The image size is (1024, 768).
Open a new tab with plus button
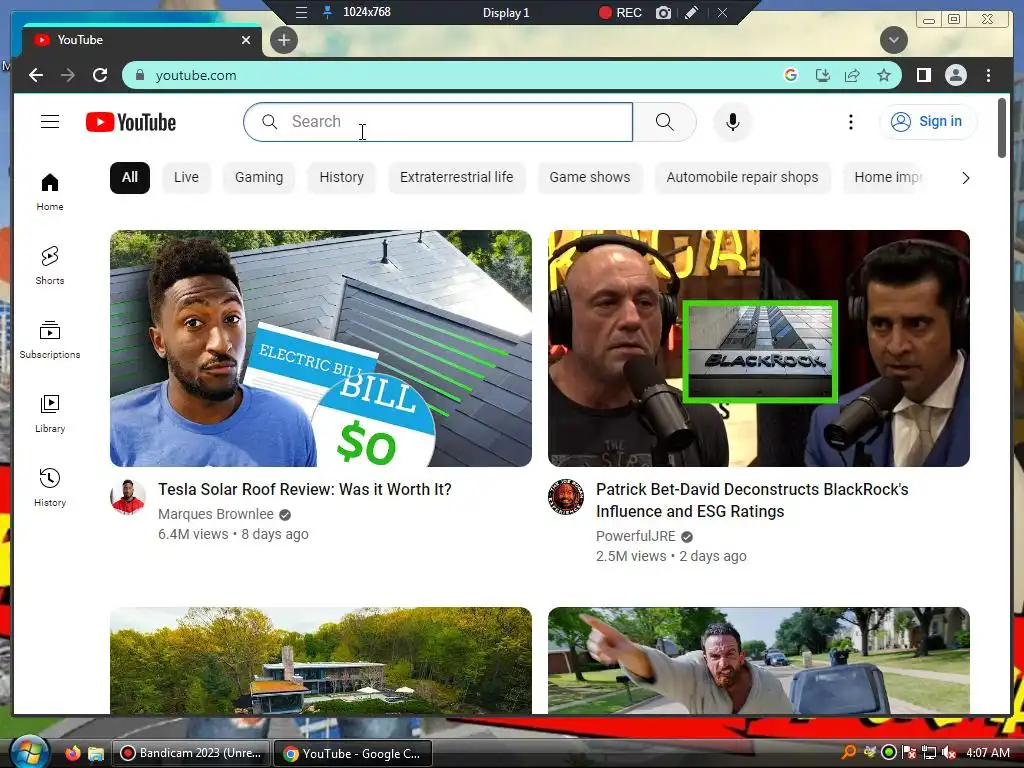(283, 40)
